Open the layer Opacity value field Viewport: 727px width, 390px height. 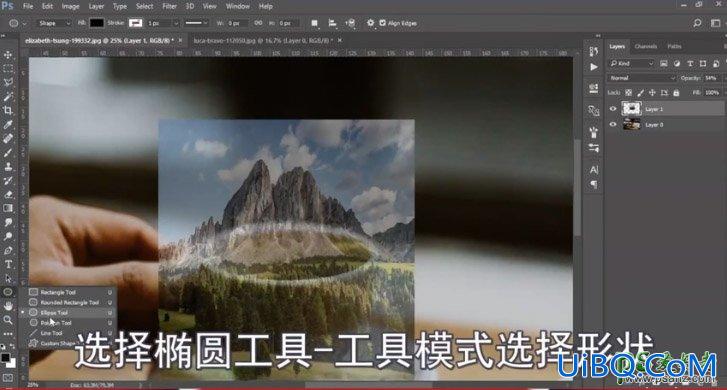point(712,78)
